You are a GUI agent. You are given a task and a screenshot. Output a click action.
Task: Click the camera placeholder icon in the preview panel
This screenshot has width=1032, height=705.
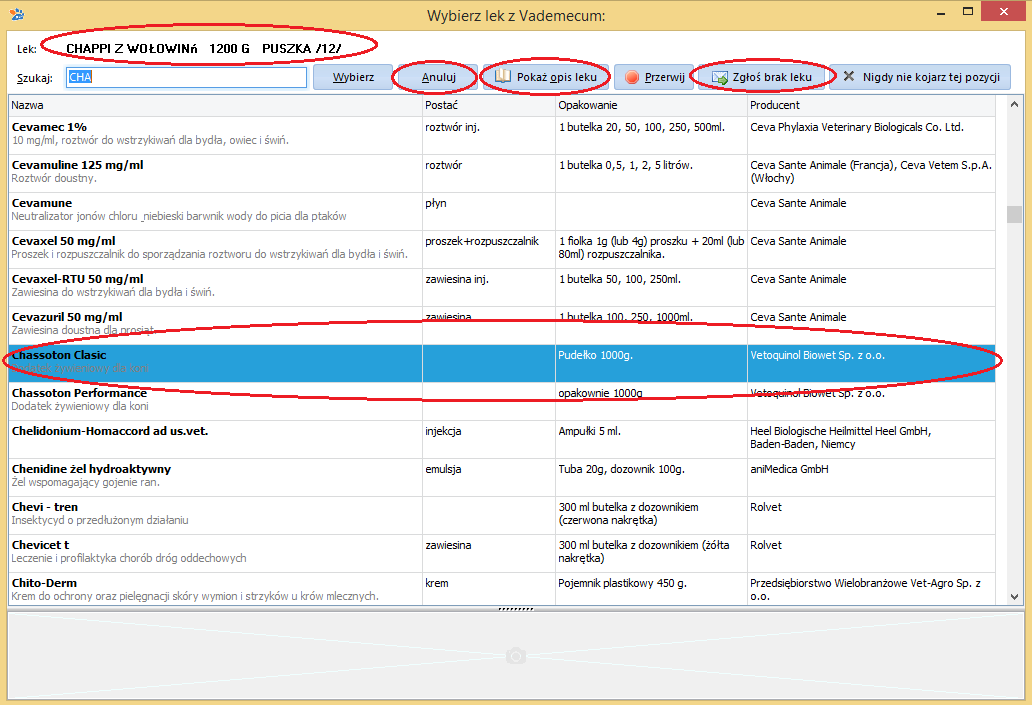coord(516,656)
